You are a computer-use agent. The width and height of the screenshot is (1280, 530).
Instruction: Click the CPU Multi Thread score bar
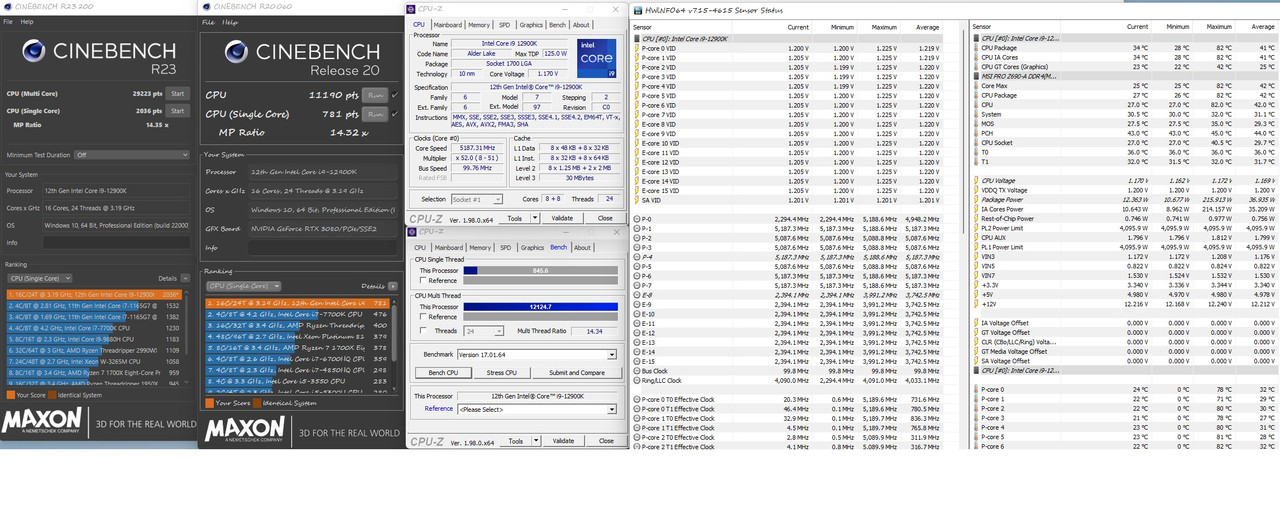(x=540, y=306)
